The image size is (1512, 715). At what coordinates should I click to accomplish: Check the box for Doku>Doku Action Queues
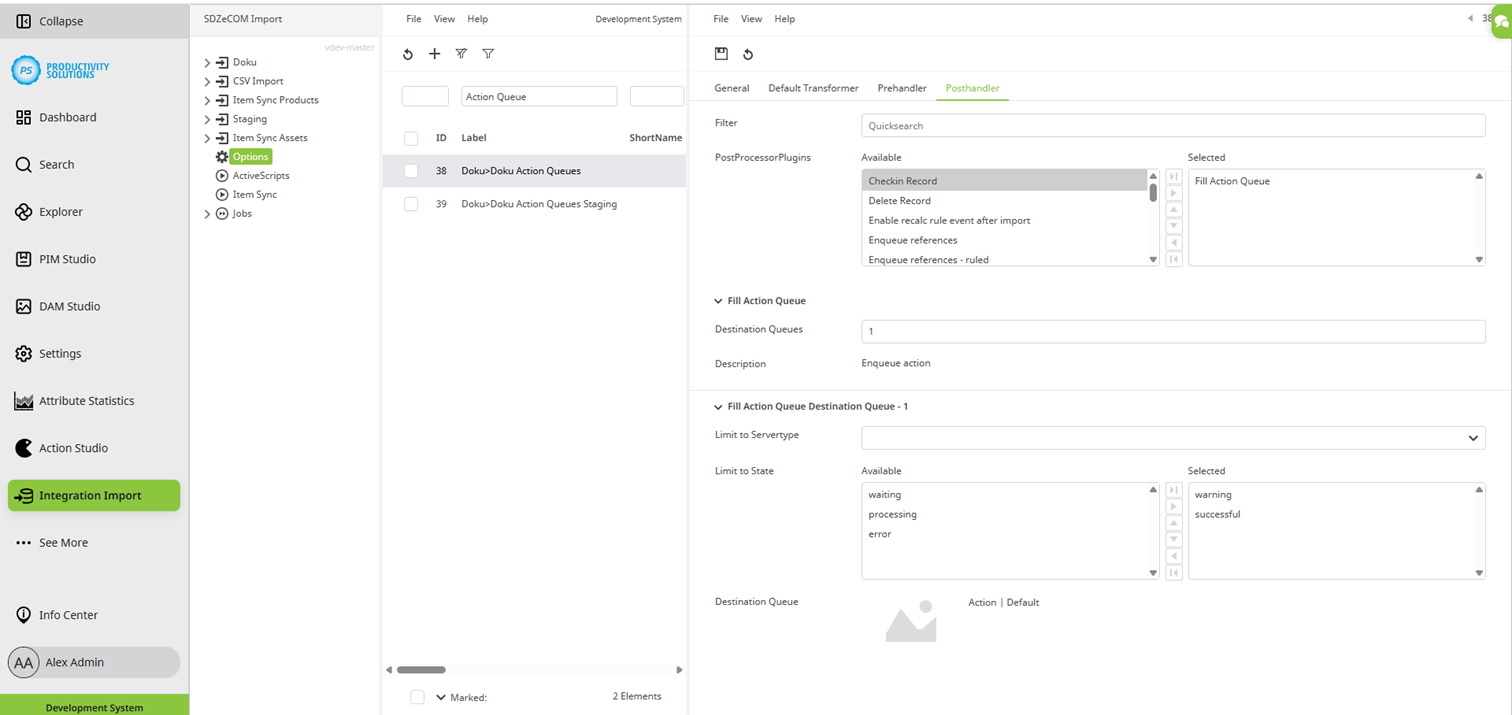coord(411,171)
